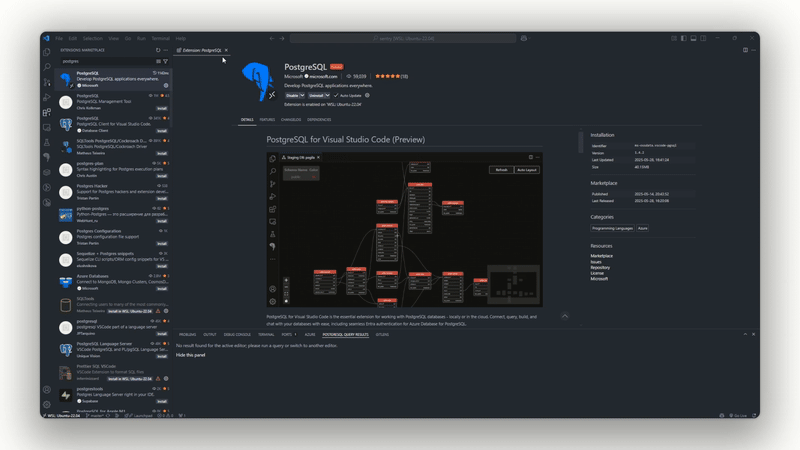The width and height of the screenshot is (800, 450).
Task: Split the editor to the right
Action: (745, 50)
